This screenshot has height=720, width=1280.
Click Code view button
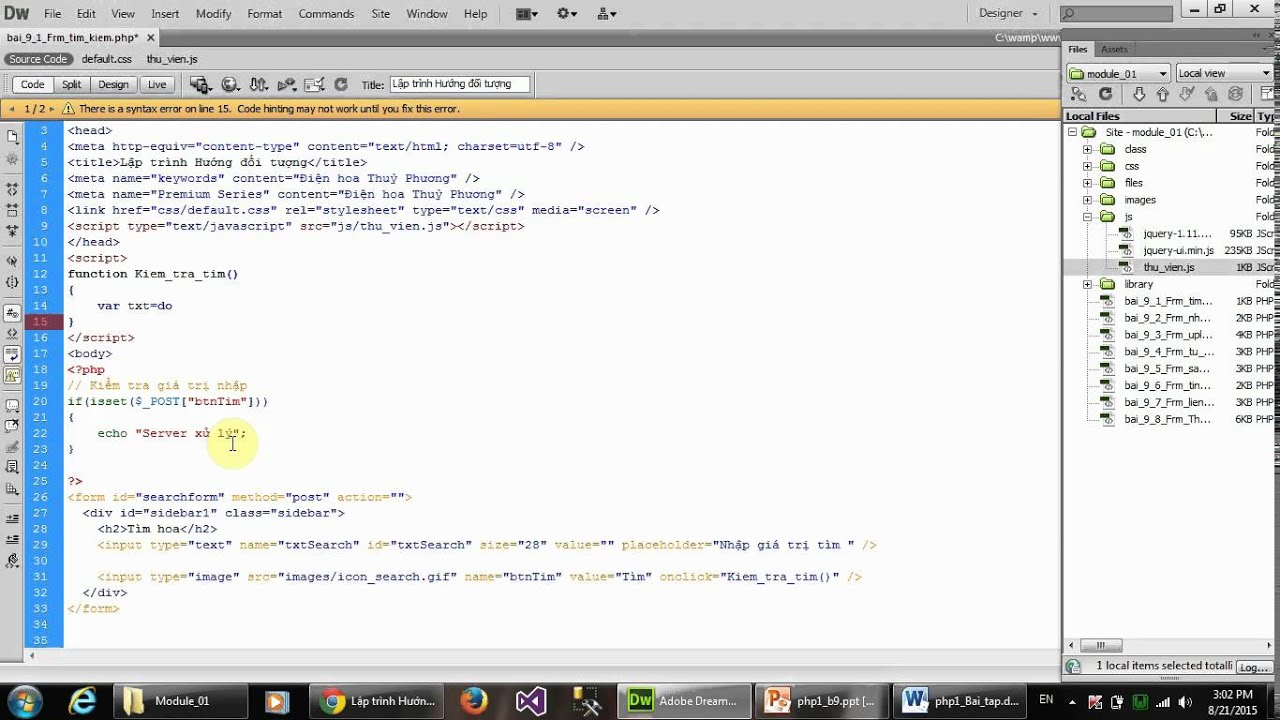click(x=32, y=85)
